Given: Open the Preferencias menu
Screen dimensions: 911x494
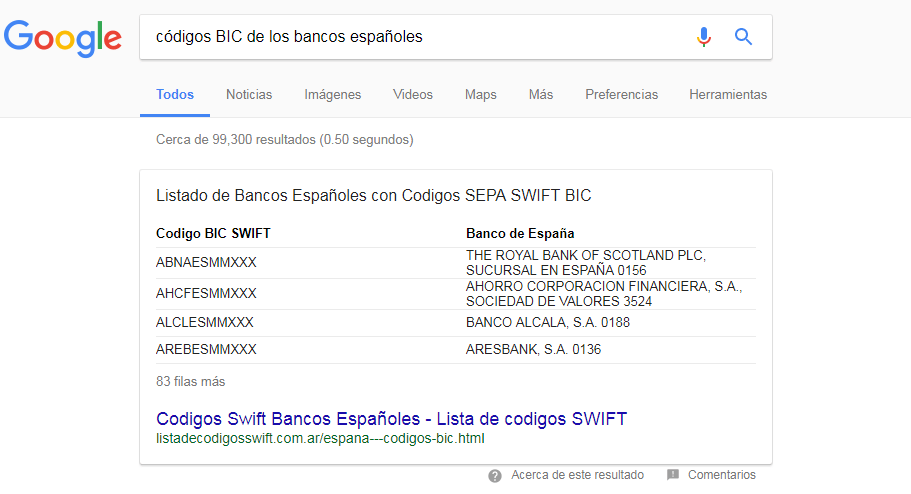Looking at the screenshot, I should tap(621, 94).
